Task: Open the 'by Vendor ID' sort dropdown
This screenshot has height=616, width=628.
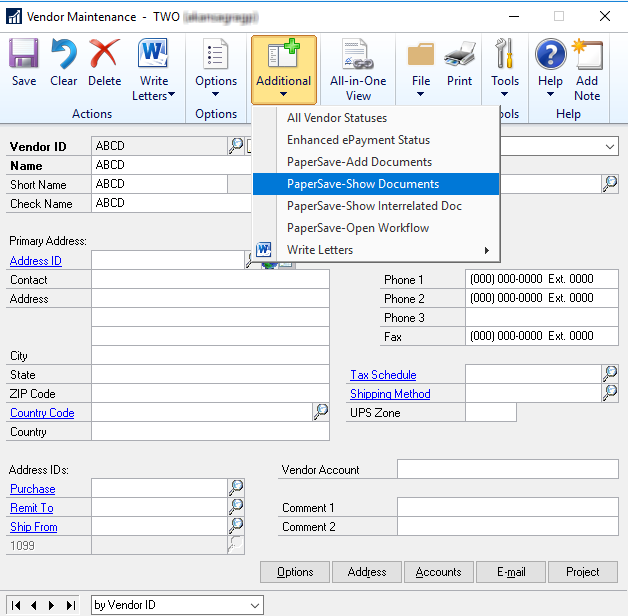Action: [x=255, y=605]
